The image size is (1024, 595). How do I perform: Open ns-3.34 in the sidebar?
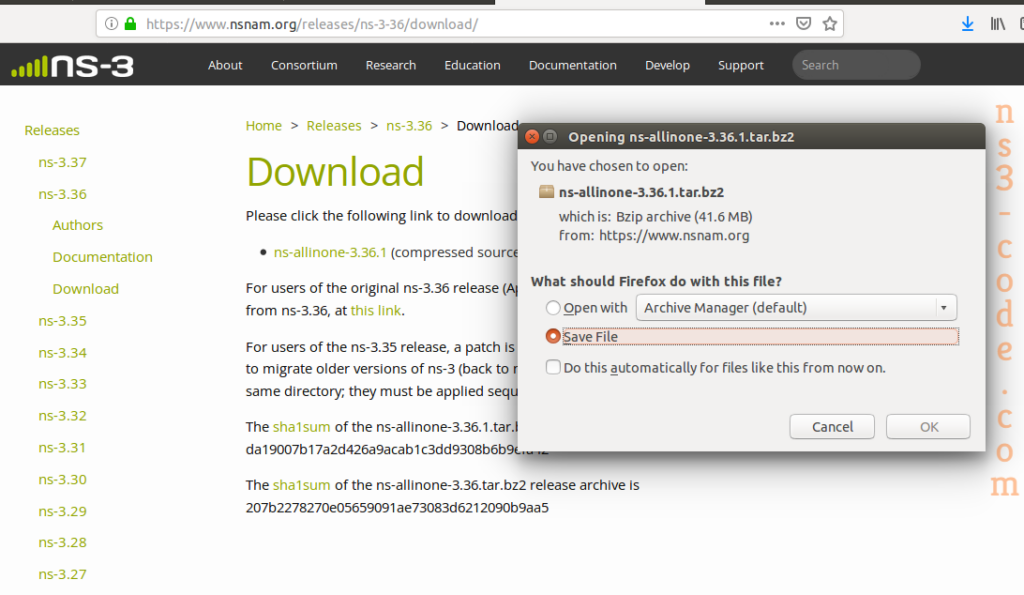(62, 353)
